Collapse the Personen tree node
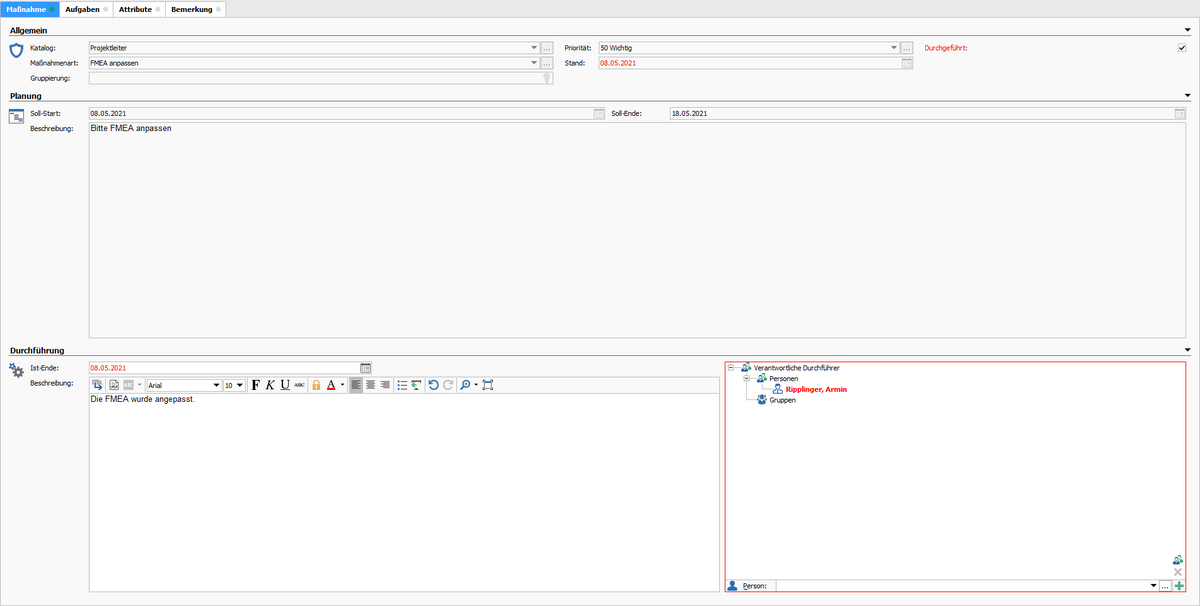This screenshot has height=606, width=1200. tap(746, 379)
